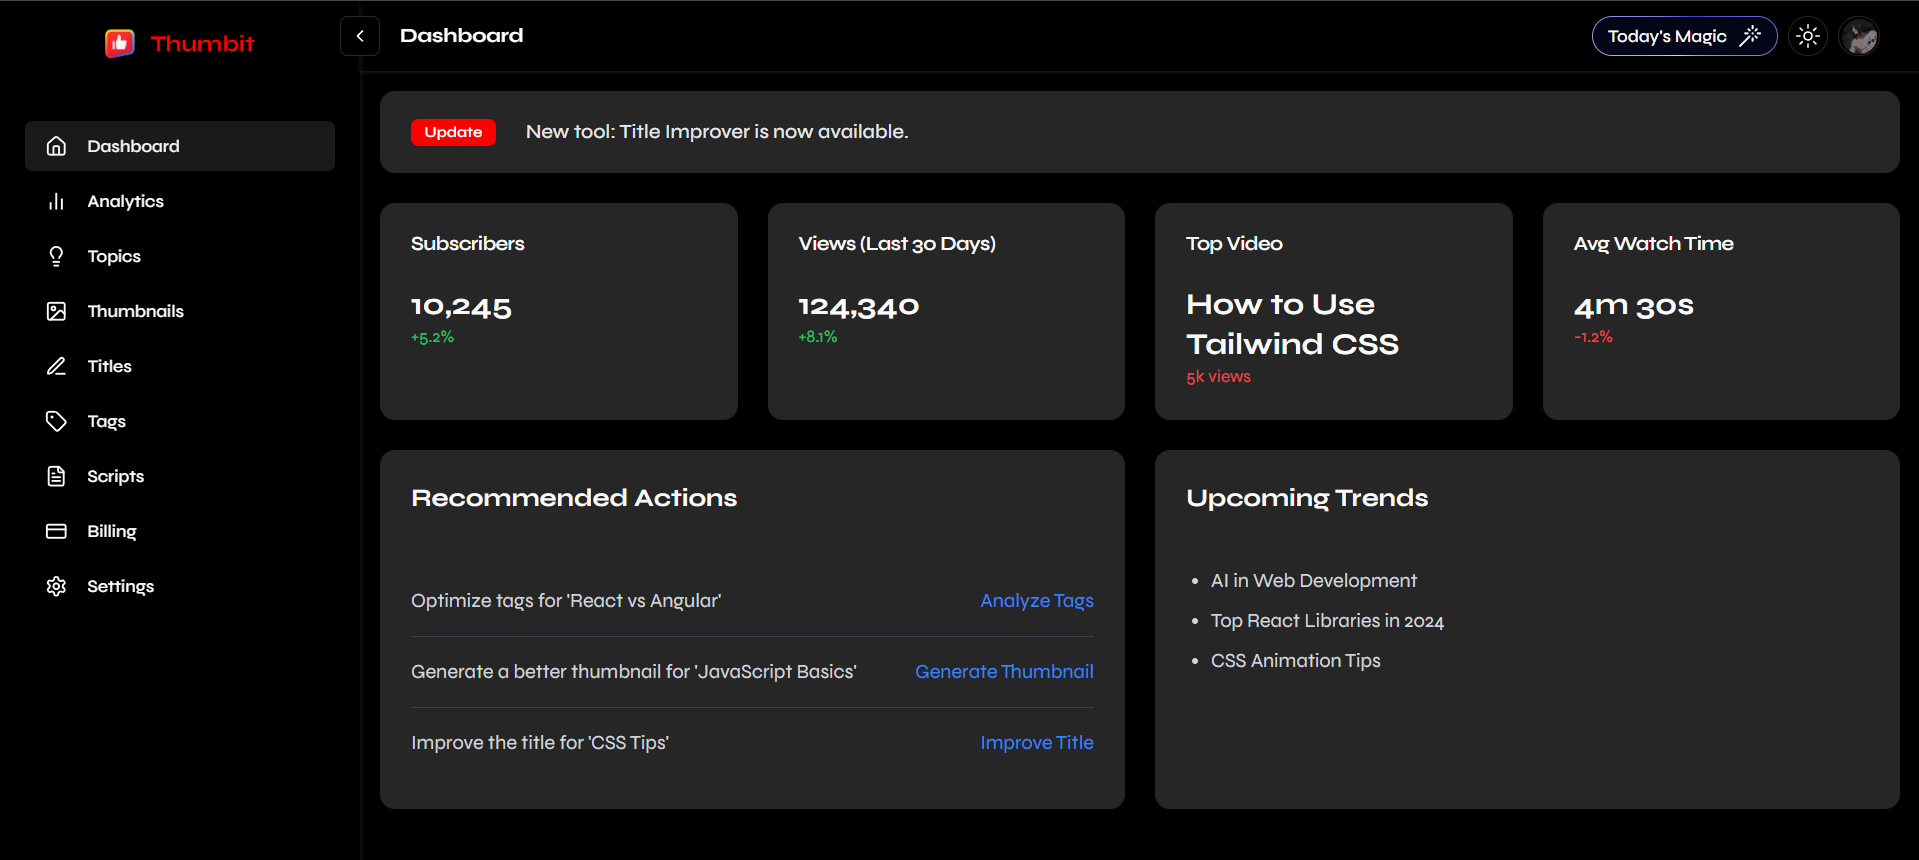Click the user avatar picture
The image size is (1919, 860).
(1859, 36)
